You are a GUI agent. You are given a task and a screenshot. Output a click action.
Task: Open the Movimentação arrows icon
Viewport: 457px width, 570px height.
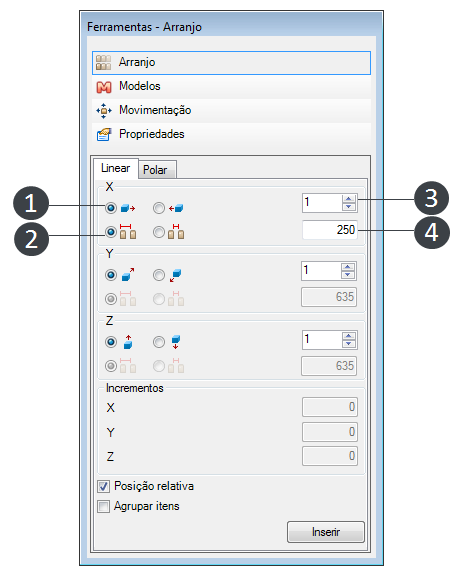pyautogui.click(x=104, y=111)
